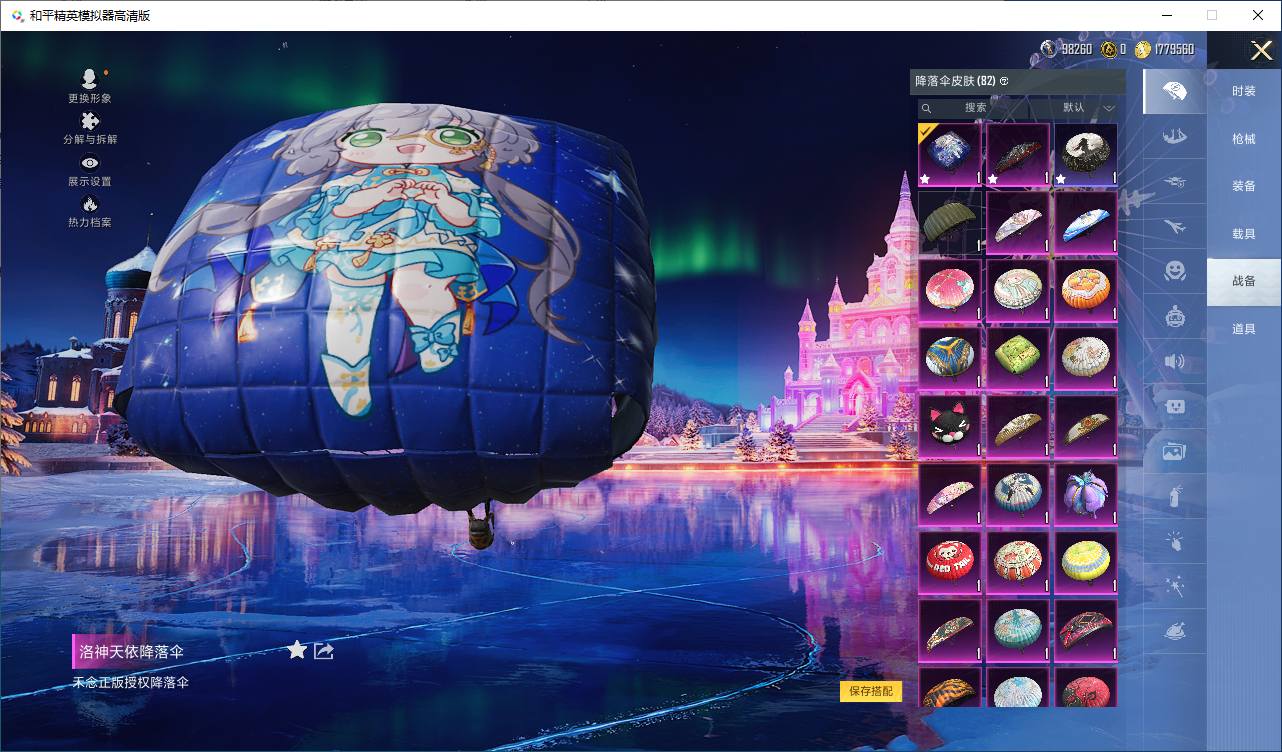Switch to the 枪械 tab

click(1244, 139)
